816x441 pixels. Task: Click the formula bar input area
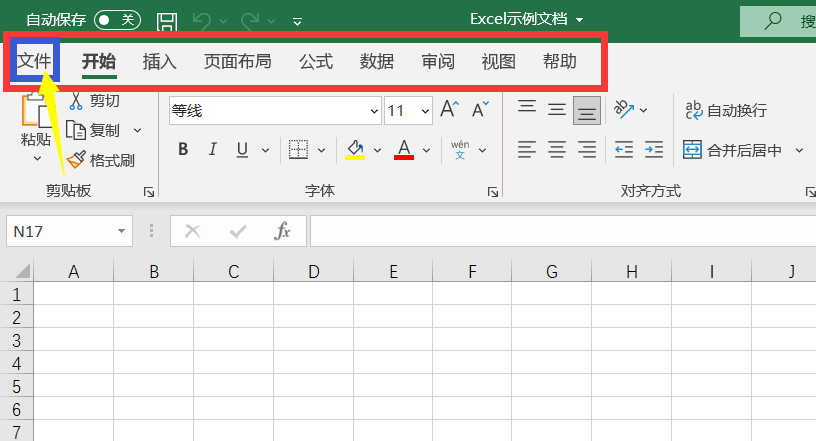coord(563,231)
